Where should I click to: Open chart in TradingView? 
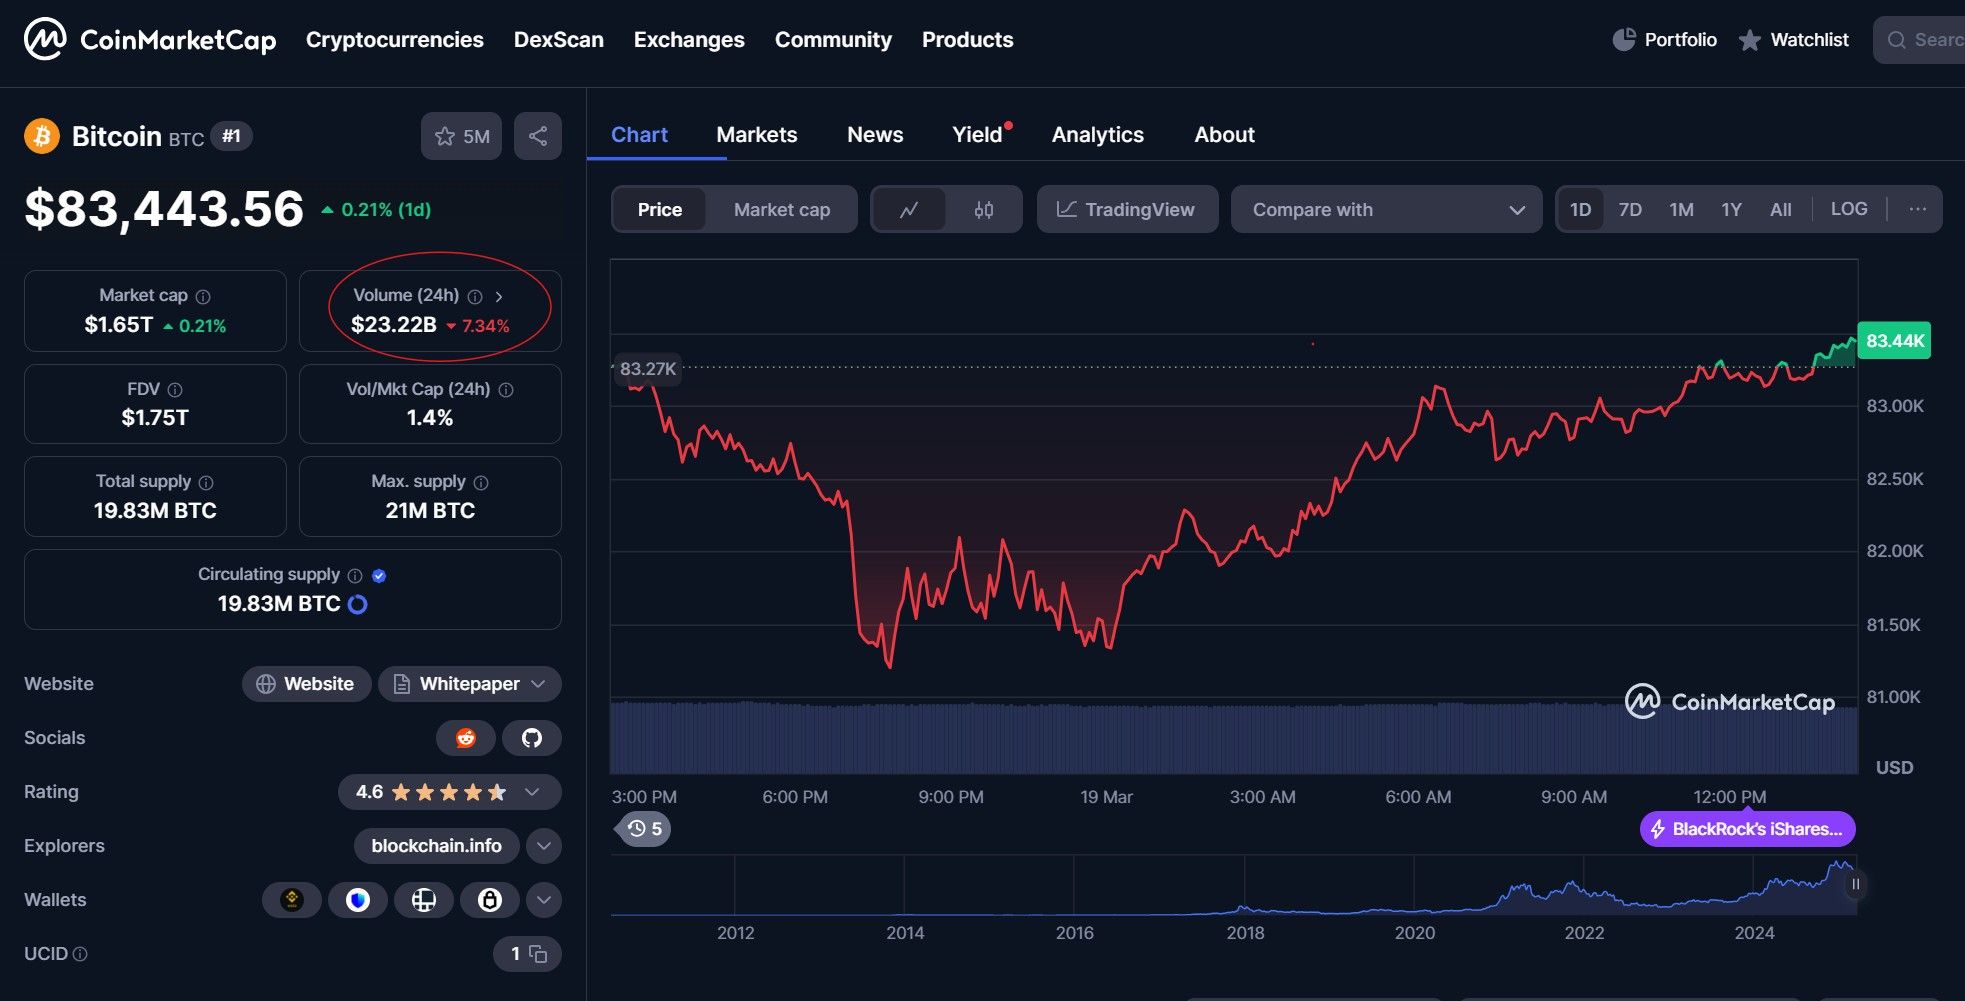coord(1127,209)
